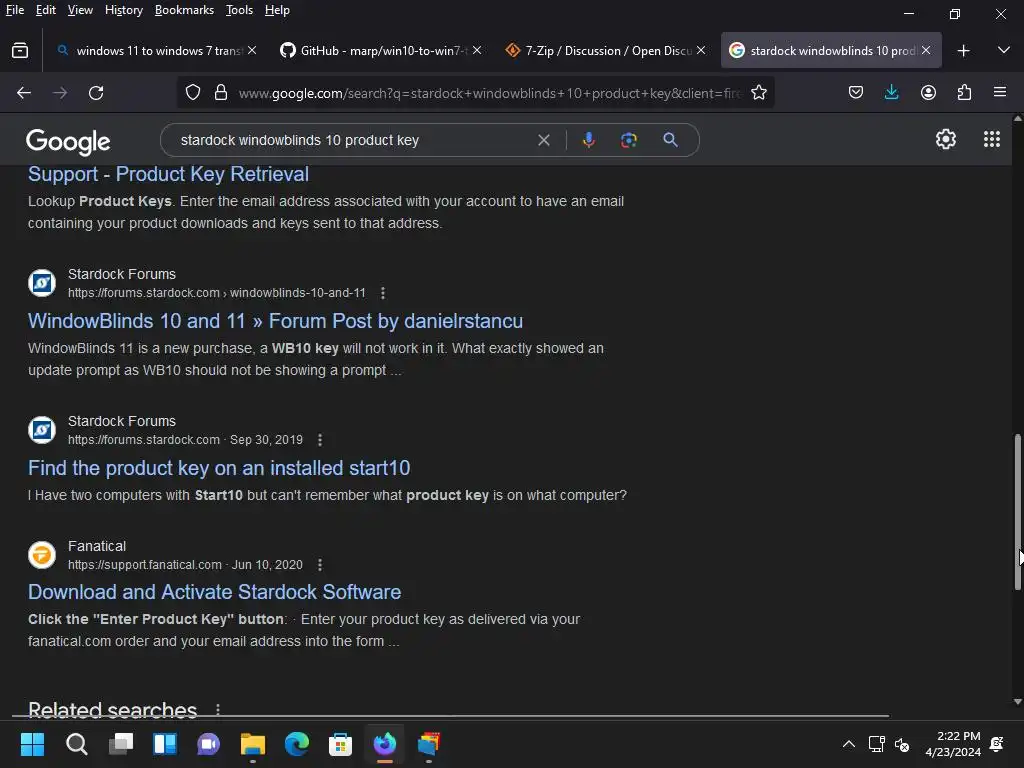Click the forward navigation arrow
The image size is (1024, 768).
coord(60,93)
